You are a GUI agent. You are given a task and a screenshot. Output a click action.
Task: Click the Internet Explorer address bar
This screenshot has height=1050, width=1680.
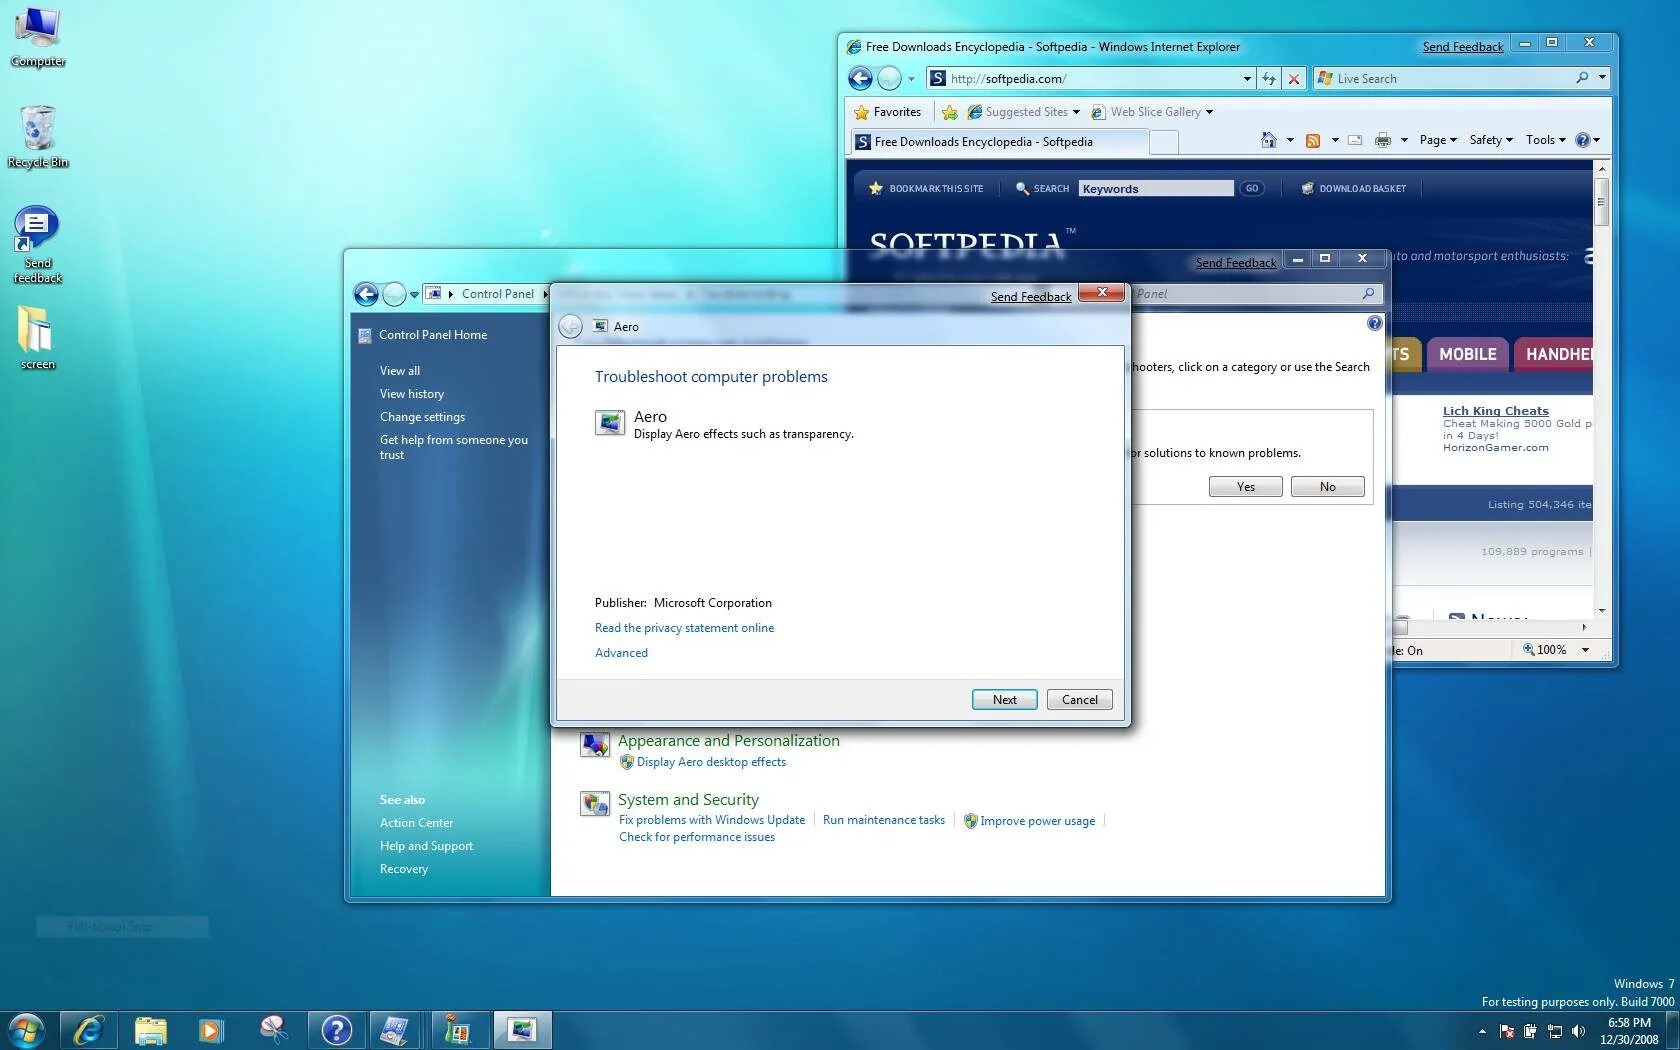point(1090,78)
